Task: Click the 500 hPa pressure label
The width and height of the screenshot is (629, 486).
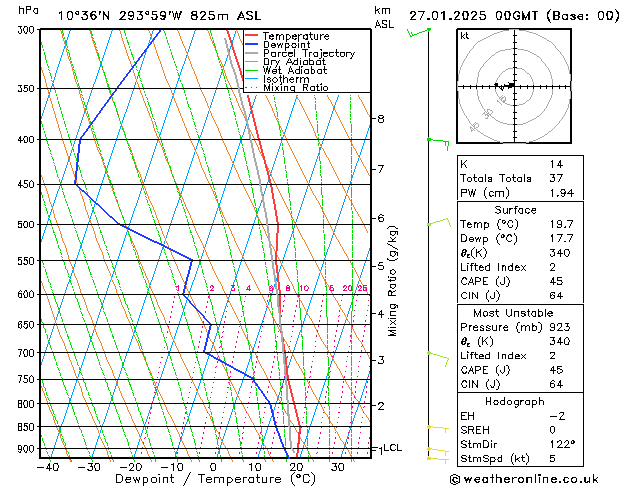Action: tap(28, 225)
